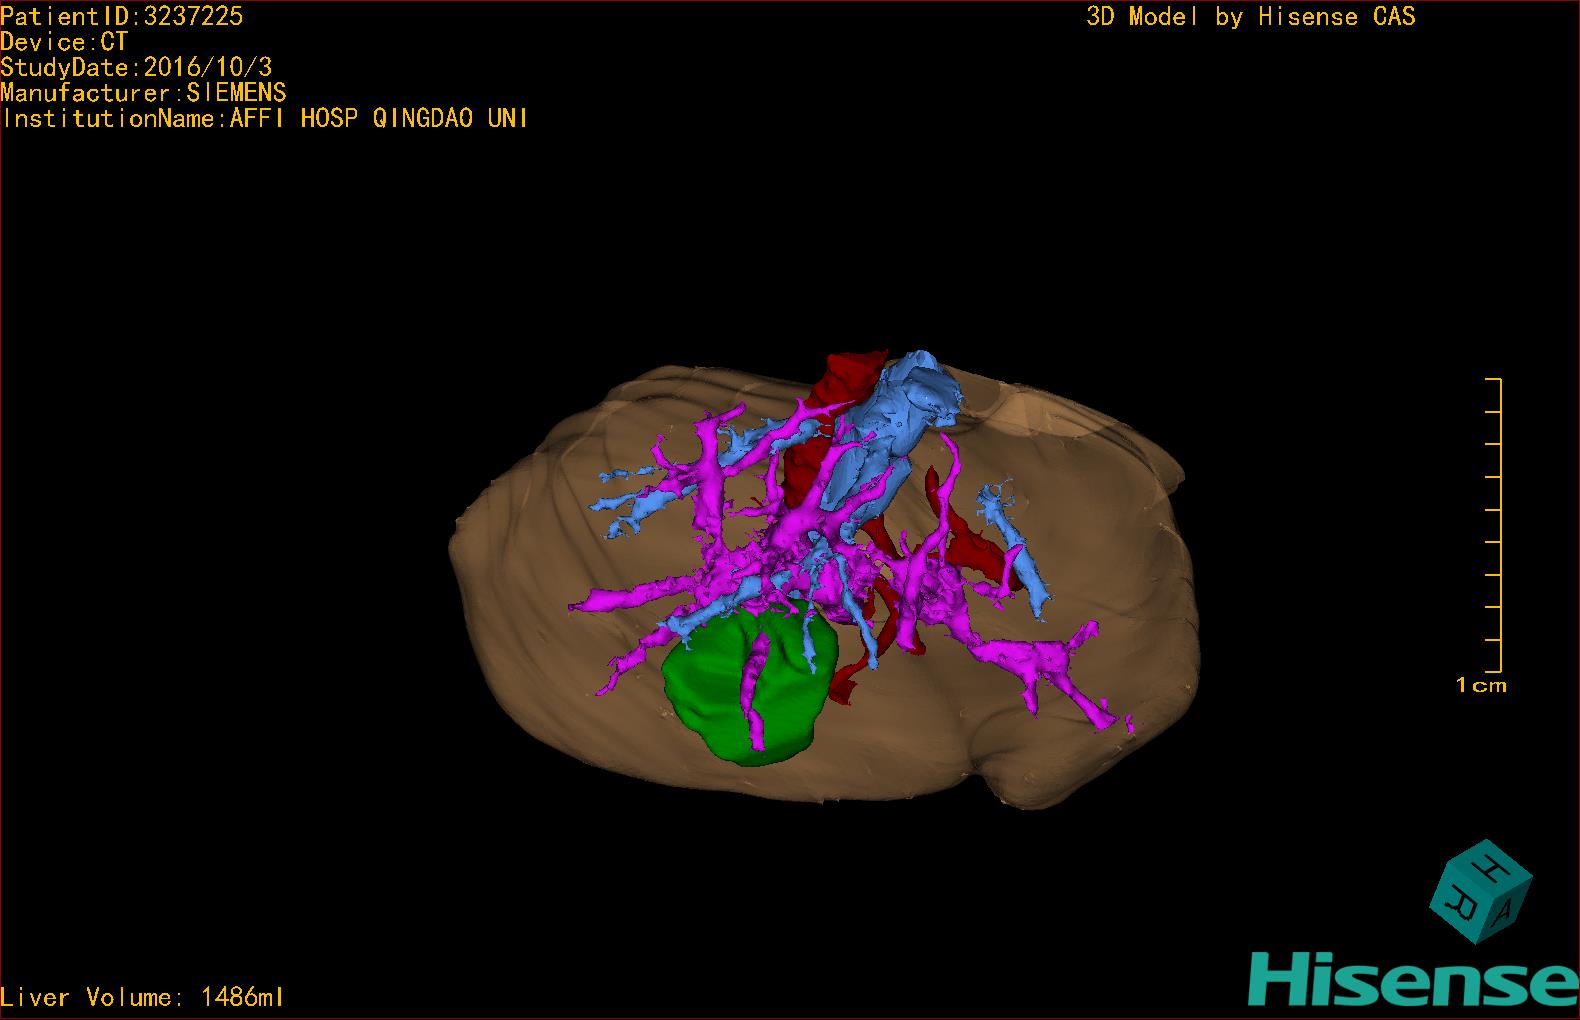Click the Device:CT label
The width and height of the screenshot is (1580, 1020).
pos(64,42)
